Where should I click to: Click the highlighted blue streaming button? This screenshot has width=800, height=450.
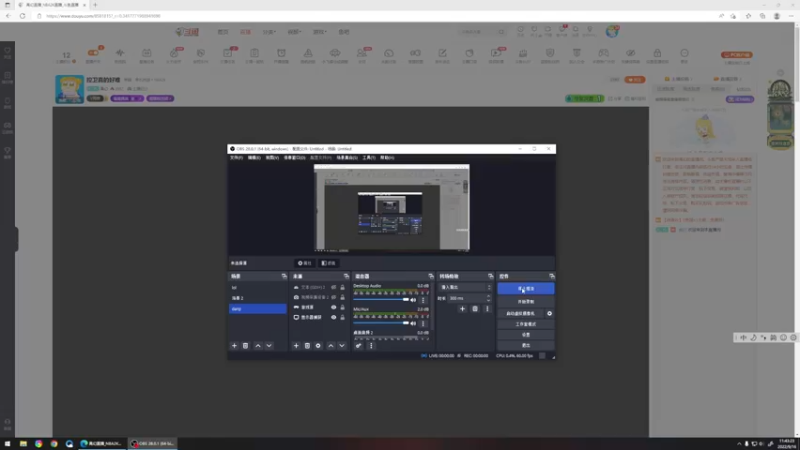point(526,288)
